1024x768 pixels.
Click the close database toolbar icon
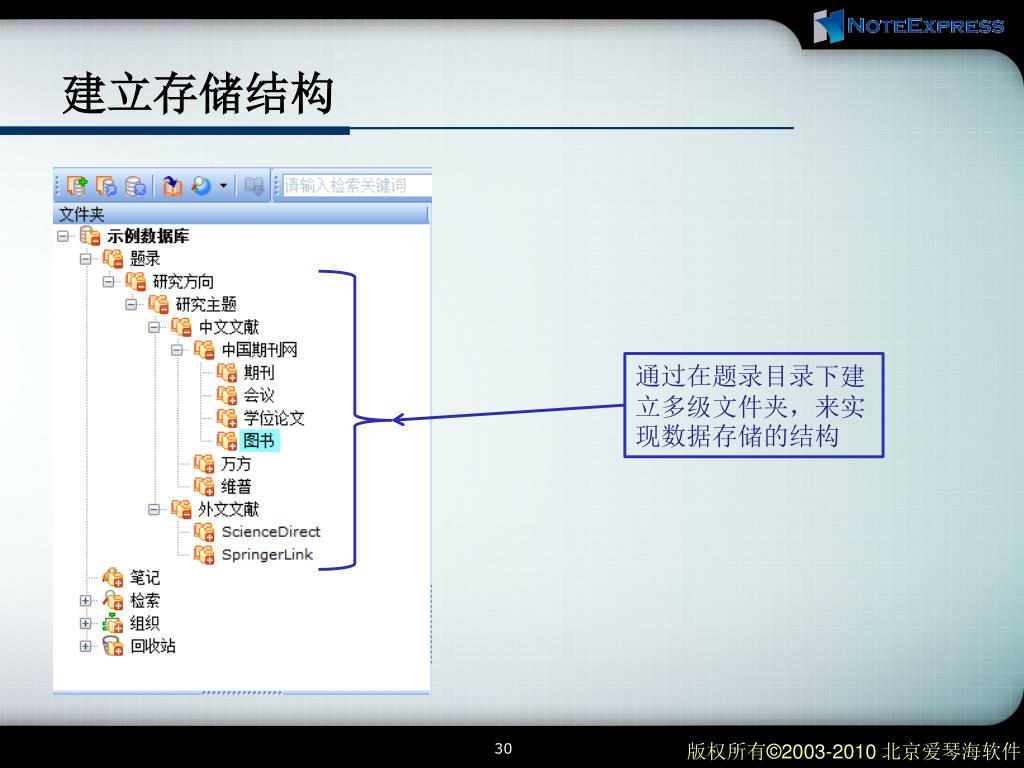coord(135,186)
